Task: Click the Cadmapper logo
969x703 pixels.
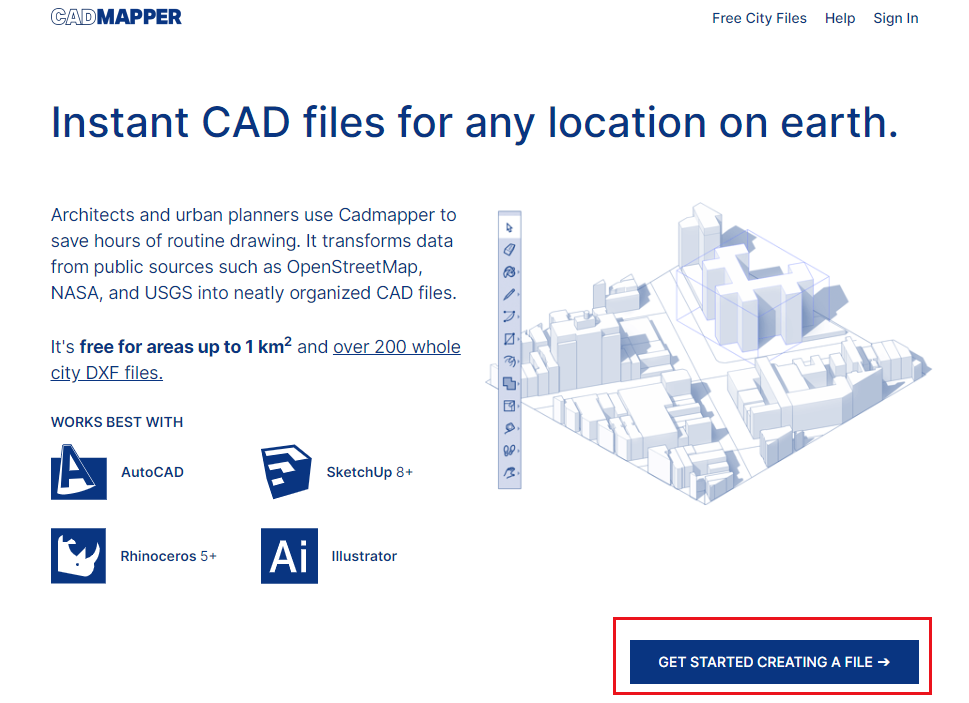Action: (116, 17)
